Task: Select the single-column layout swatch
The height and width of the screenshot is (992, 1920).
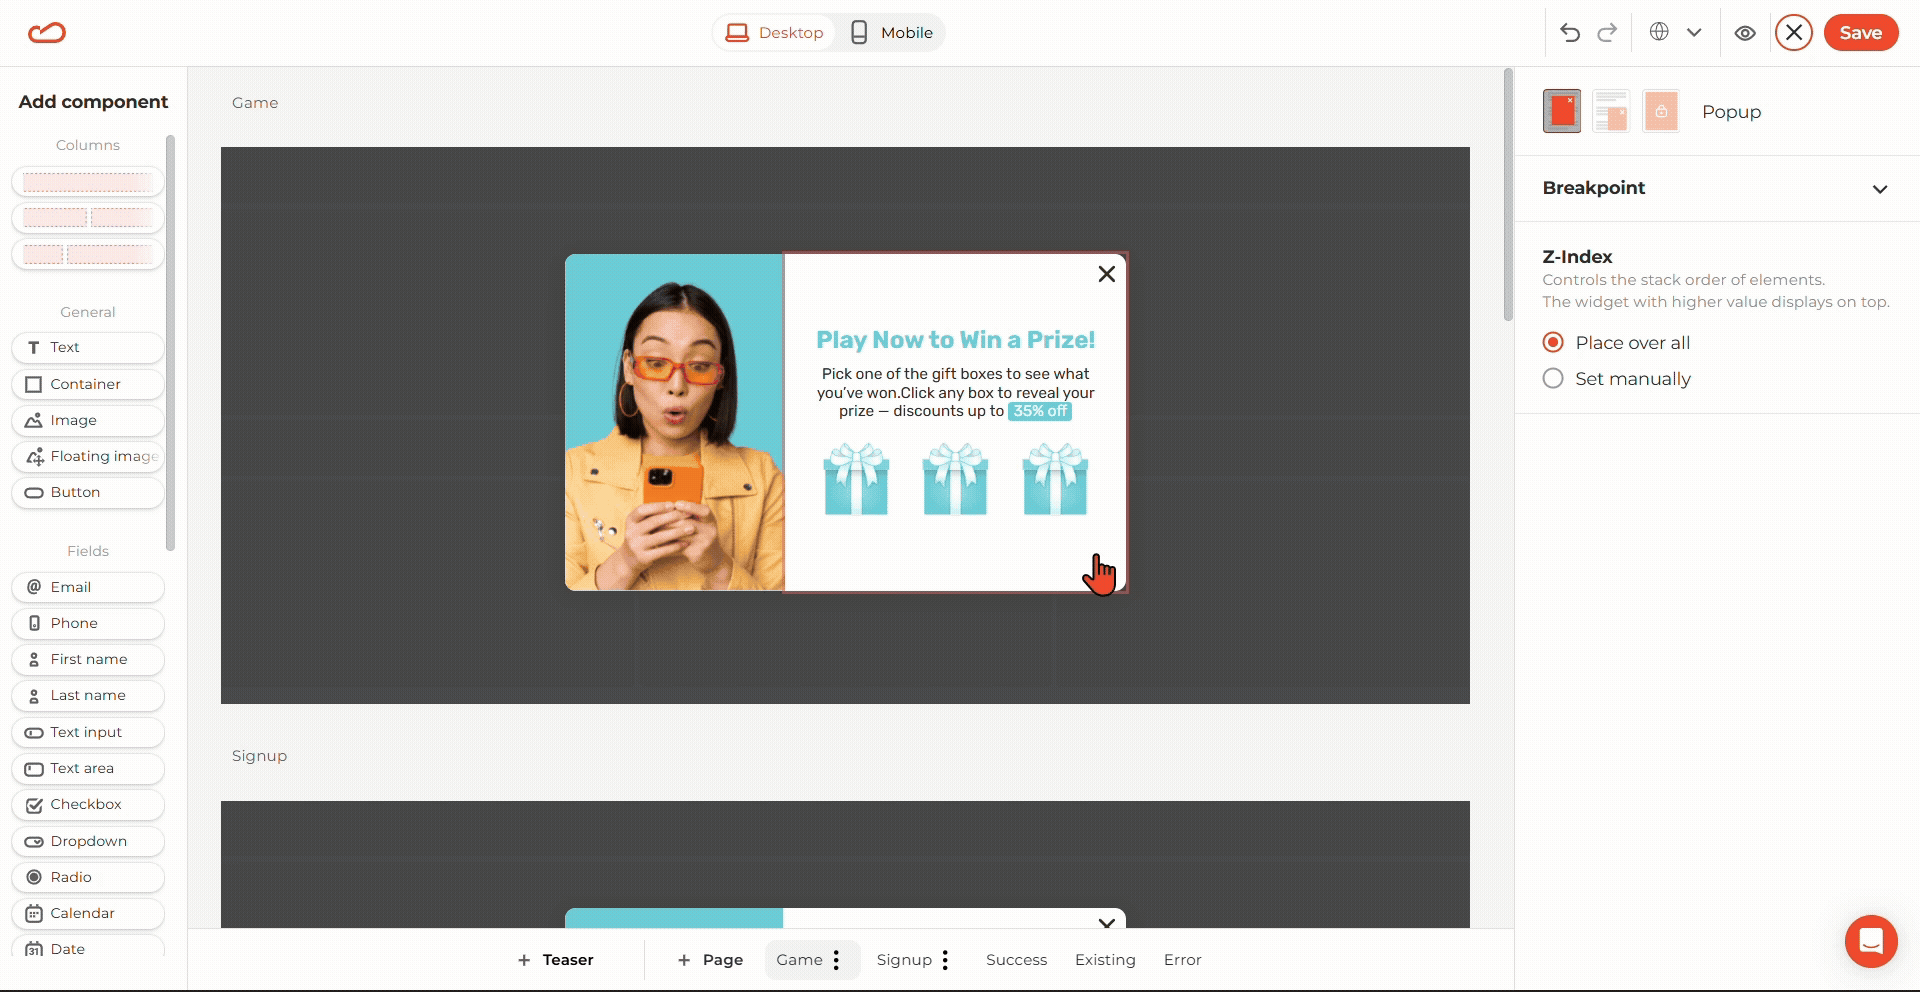Action: tap(88, 182)
